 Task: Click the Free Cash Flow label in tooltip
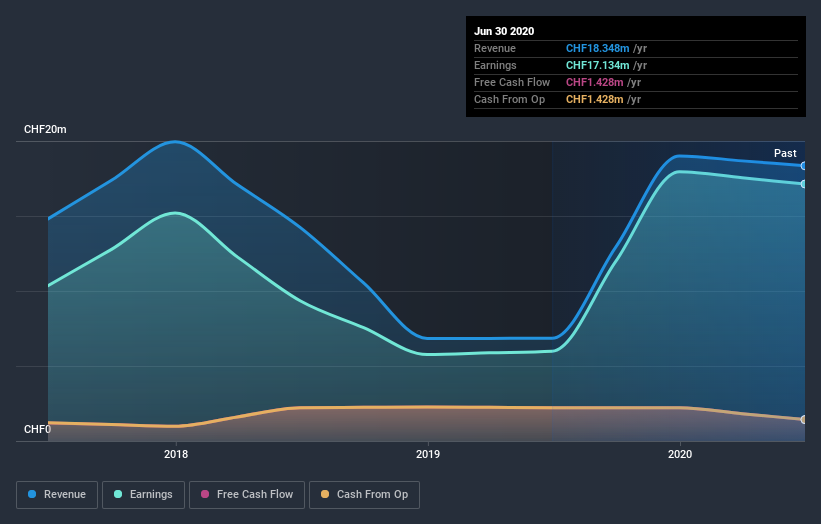click(512, 82)
